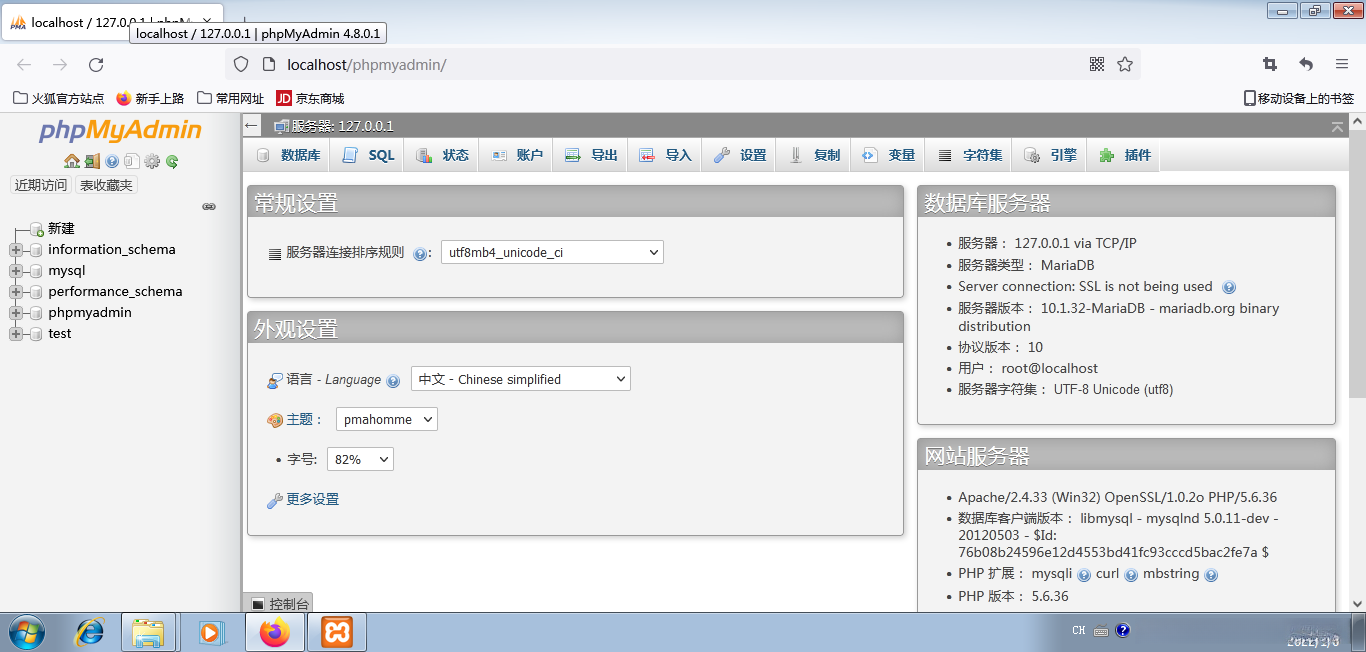Expand the test database tree node
Image resolution: width=1366 pixels, height=652 pixels.
tap(16, 334)
